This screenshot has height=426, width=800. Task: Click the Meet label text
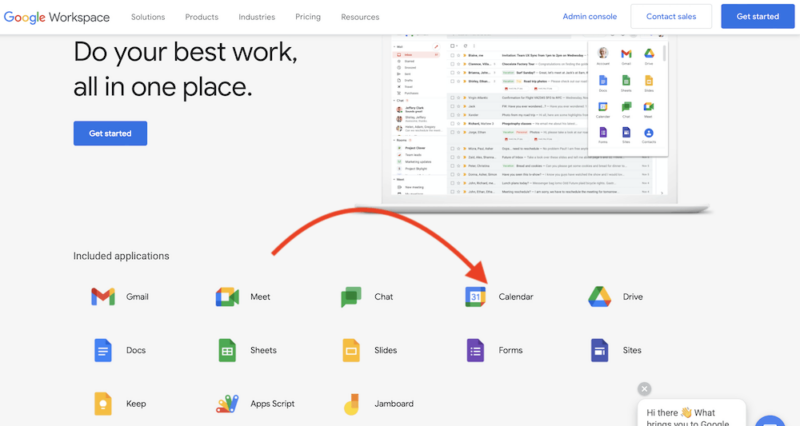(260, 296)
